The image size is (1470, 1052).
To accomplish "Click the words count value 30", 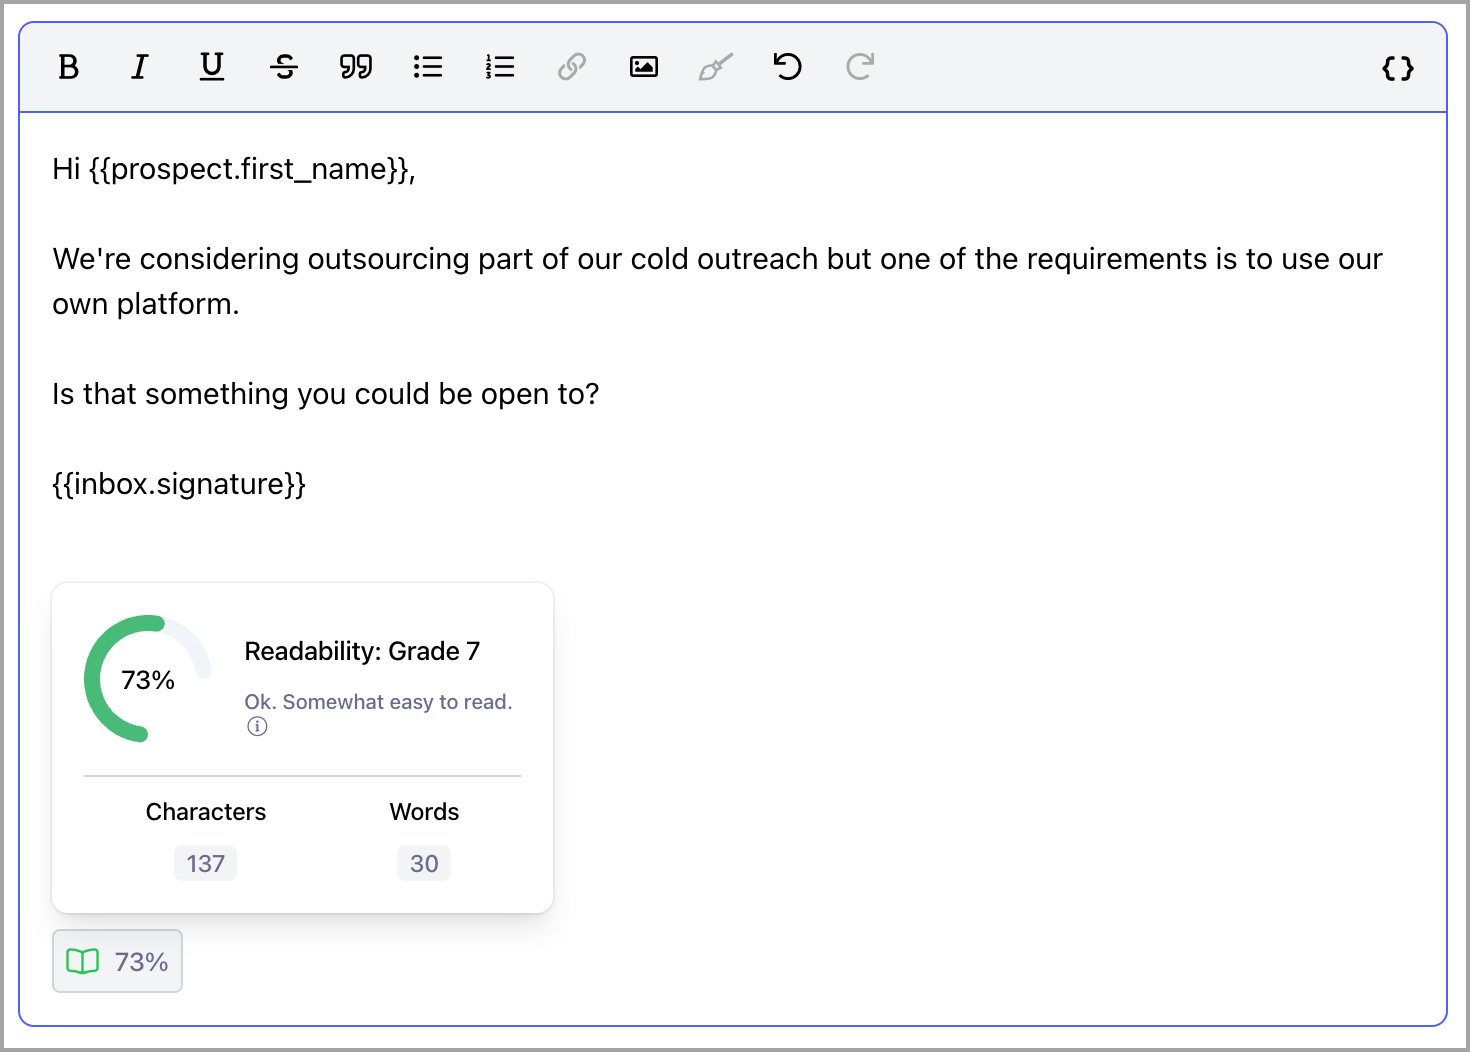I will tap(424, 863).
